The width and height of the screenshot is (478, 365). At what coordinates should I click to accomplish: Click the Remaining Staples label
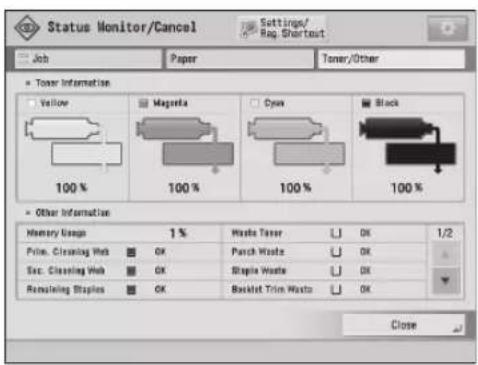pos(66,289)
